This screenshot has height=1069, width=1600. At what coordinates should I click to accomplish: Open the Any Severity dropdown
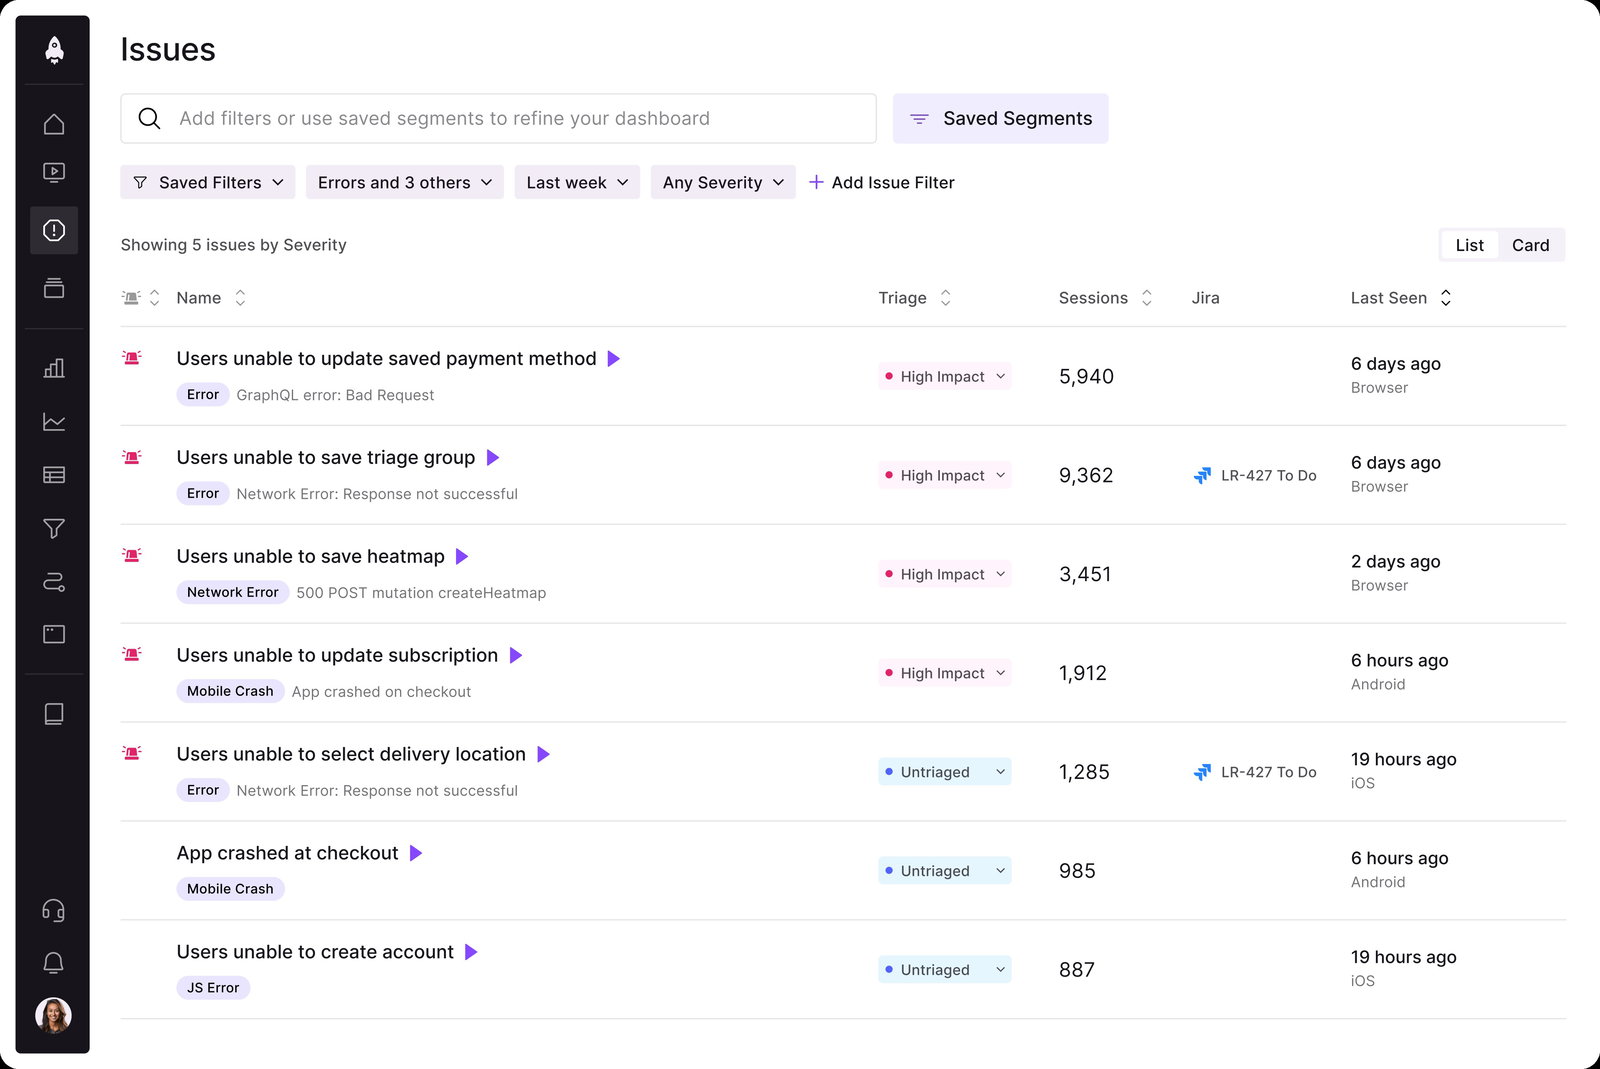[722, 182]
